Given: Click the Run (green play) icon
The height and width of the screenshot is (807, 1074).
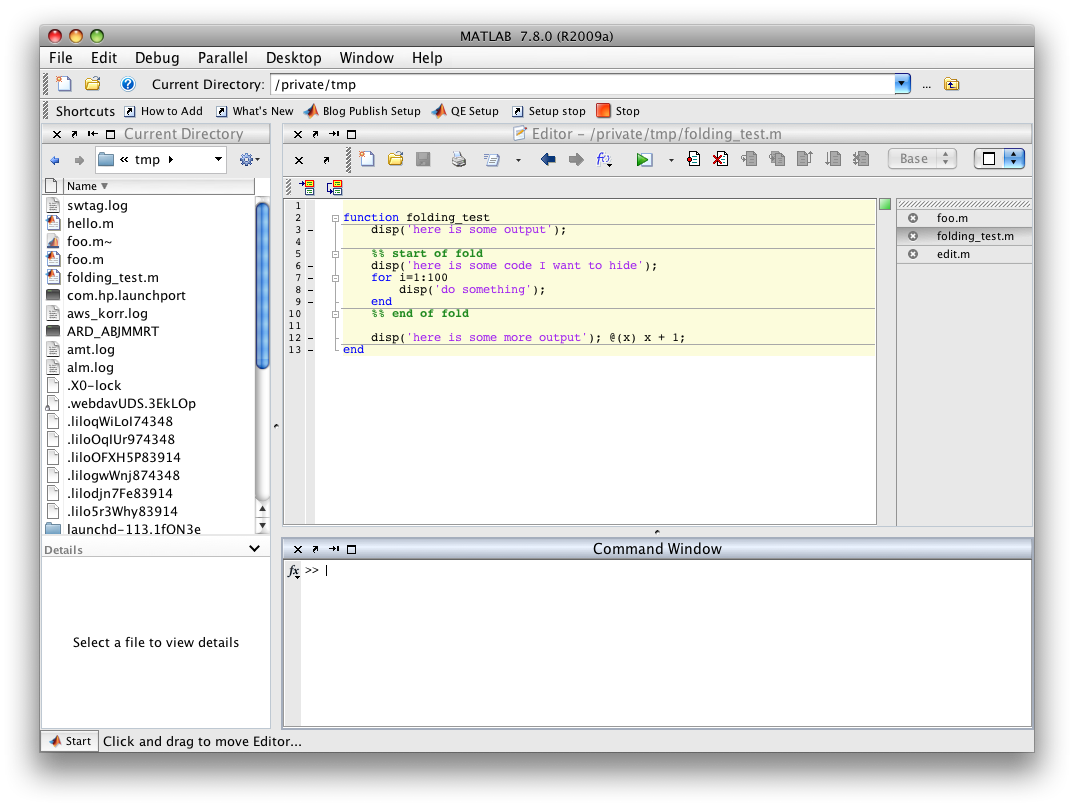Looking at the screenshot, I should [644, 159].
